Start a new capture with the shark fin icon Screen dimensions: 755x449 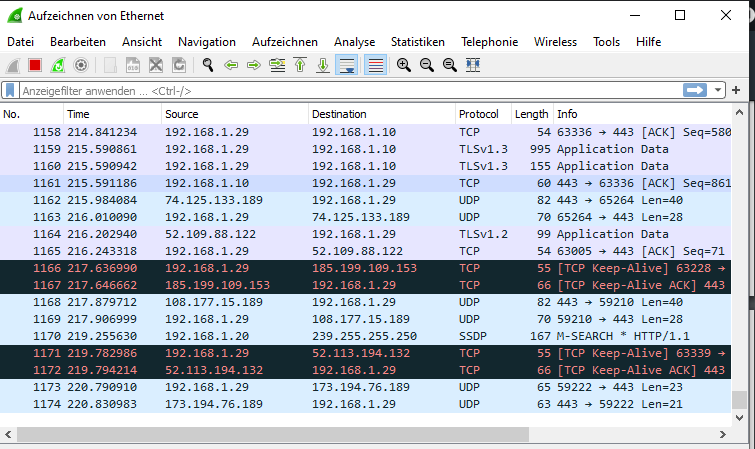click(13, 65)
